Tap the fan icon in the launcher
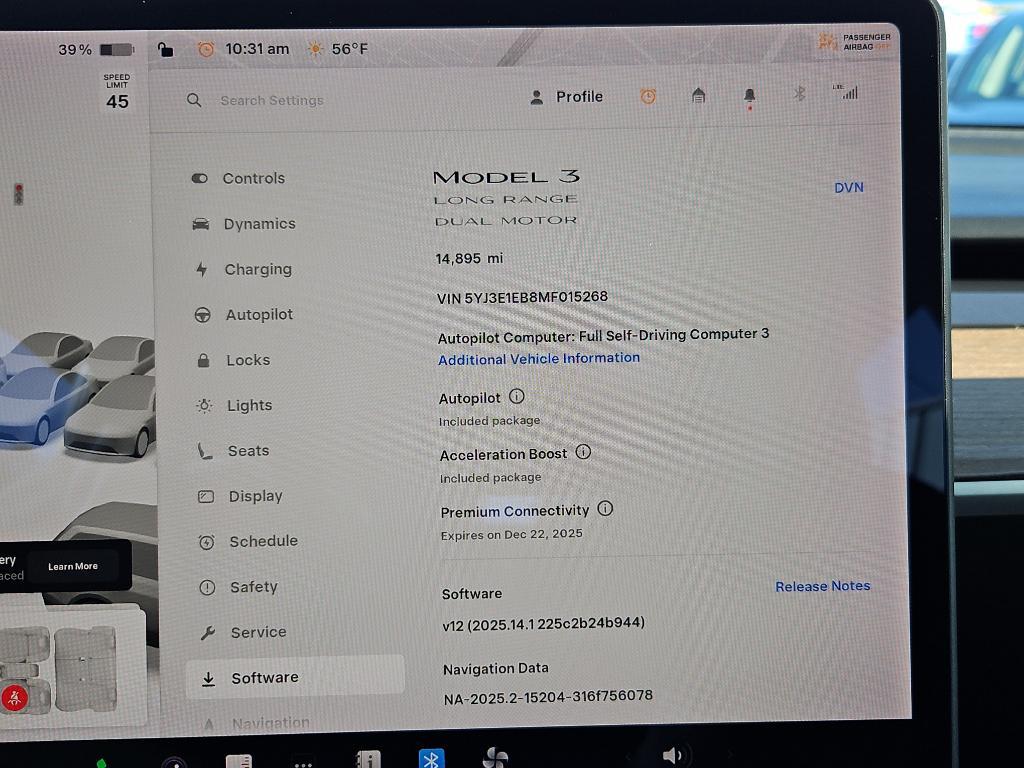This screenshot has height=768, width=1024. 495,757
